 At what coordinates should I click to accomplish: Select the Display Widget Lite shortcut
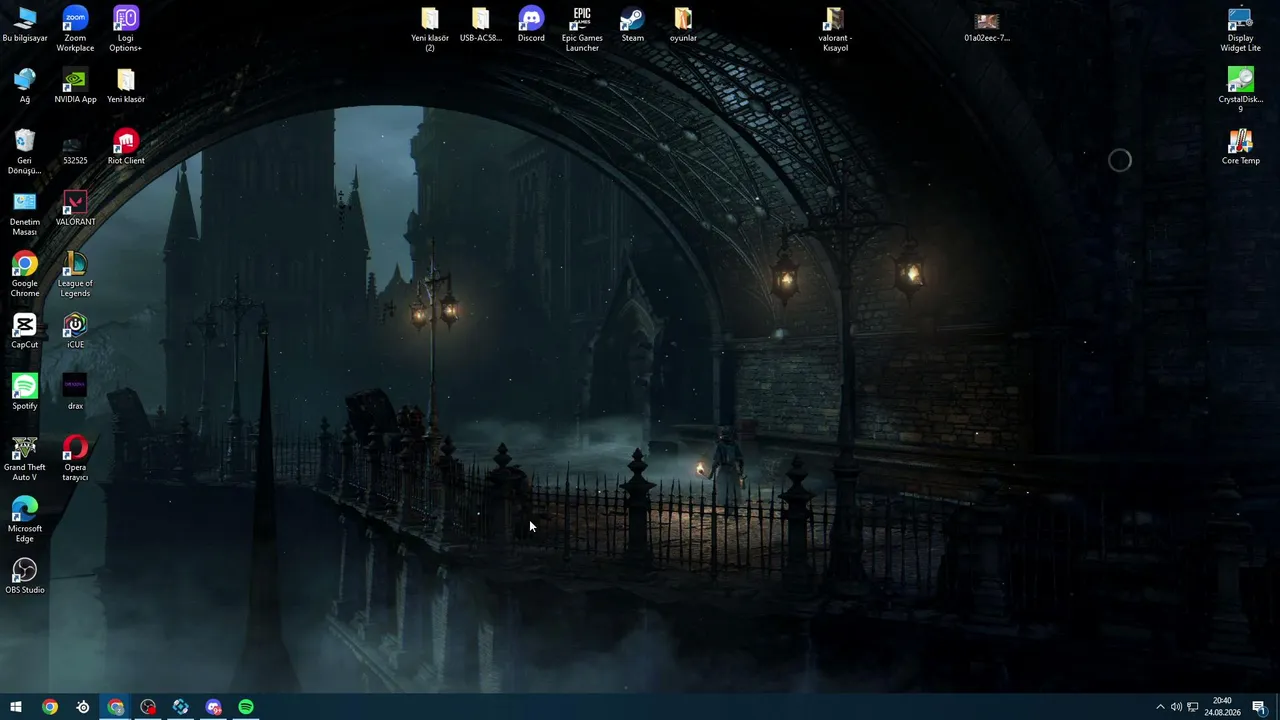(1240, 29)
